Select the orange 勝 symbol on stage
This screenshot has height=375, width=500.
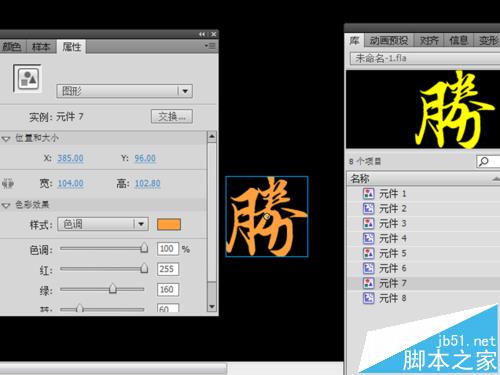pyautogui.click(x=267, y=217)
